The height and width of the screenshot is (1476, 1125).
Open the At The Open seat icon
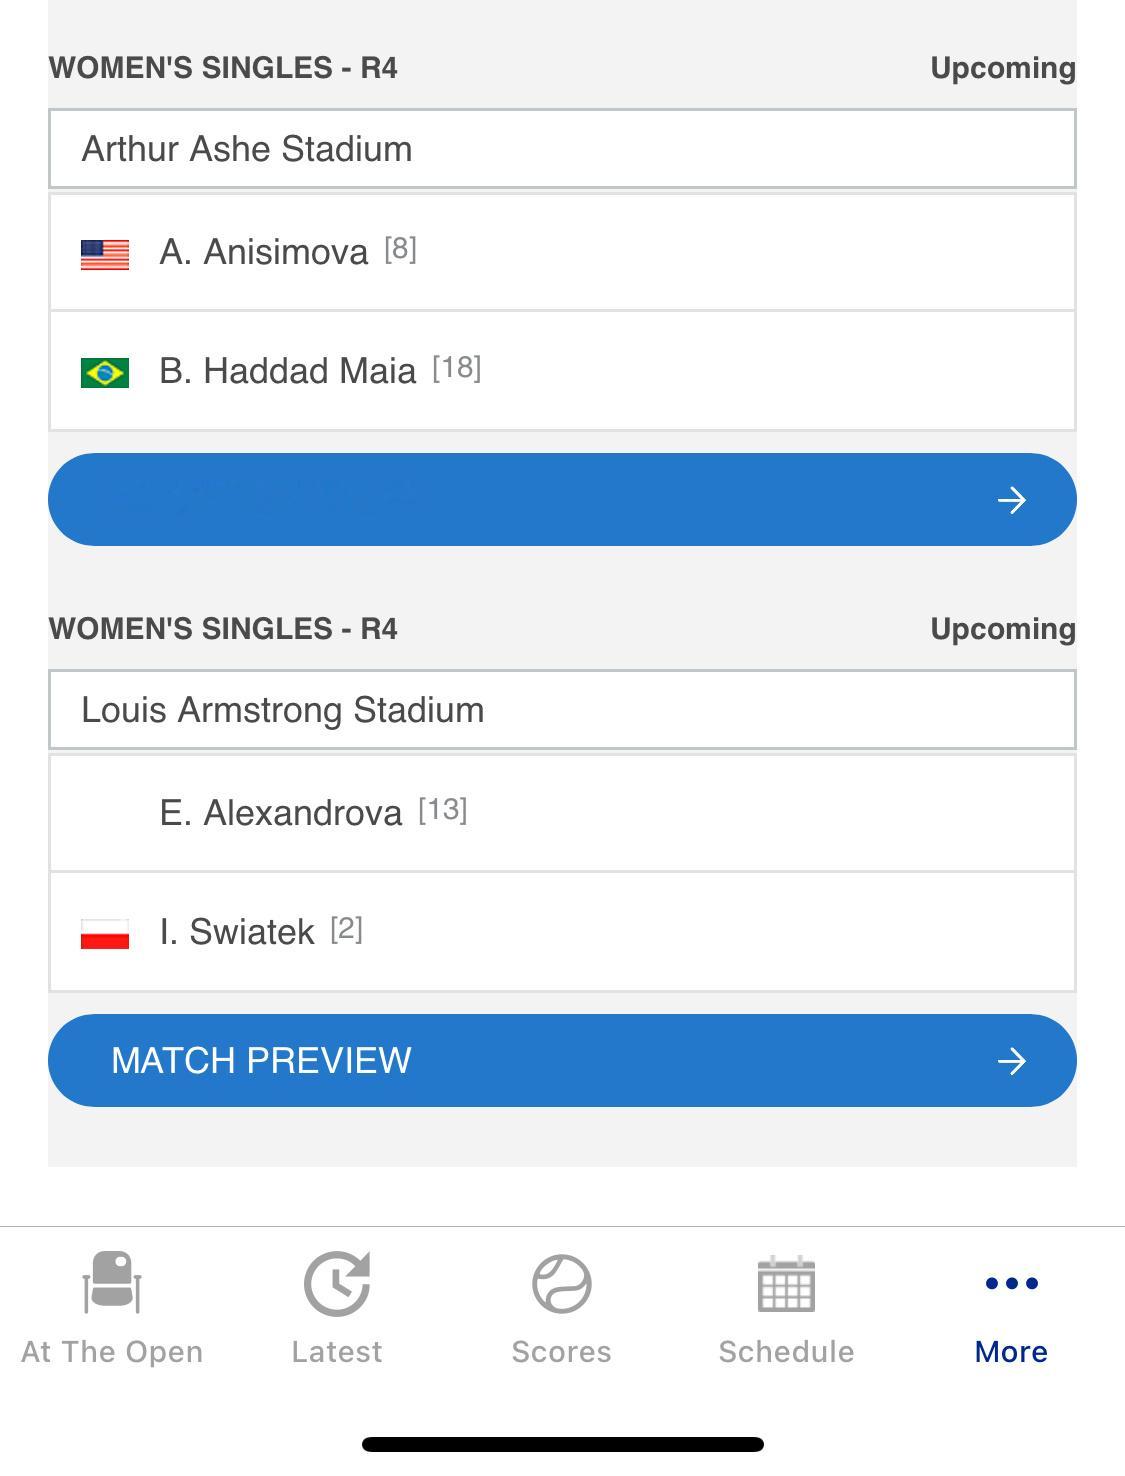pyautogui.click(x=112, y=1283)
